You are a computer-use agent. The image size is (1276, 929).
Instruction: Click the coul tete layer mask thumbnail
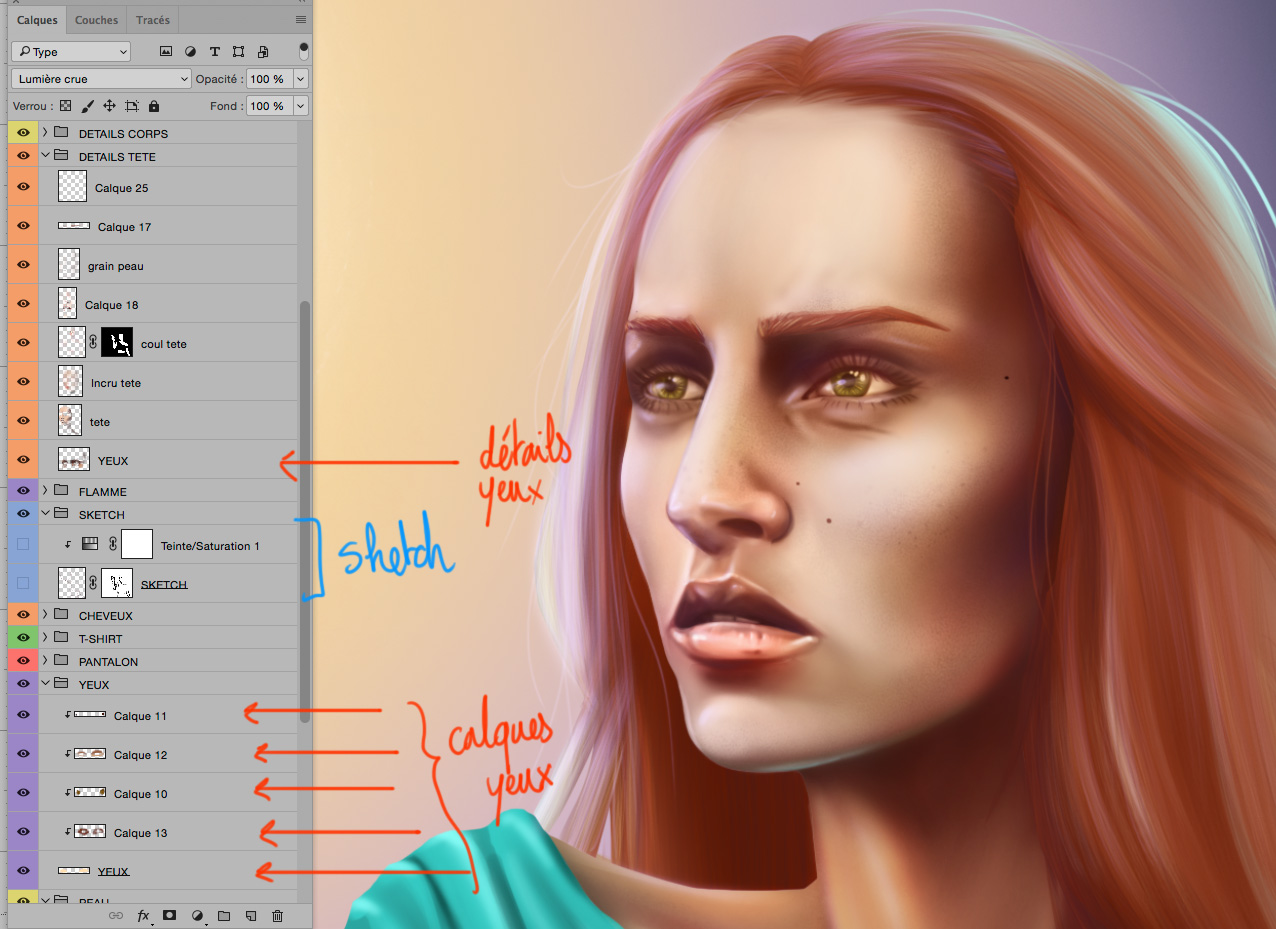[x=117, y=343]
